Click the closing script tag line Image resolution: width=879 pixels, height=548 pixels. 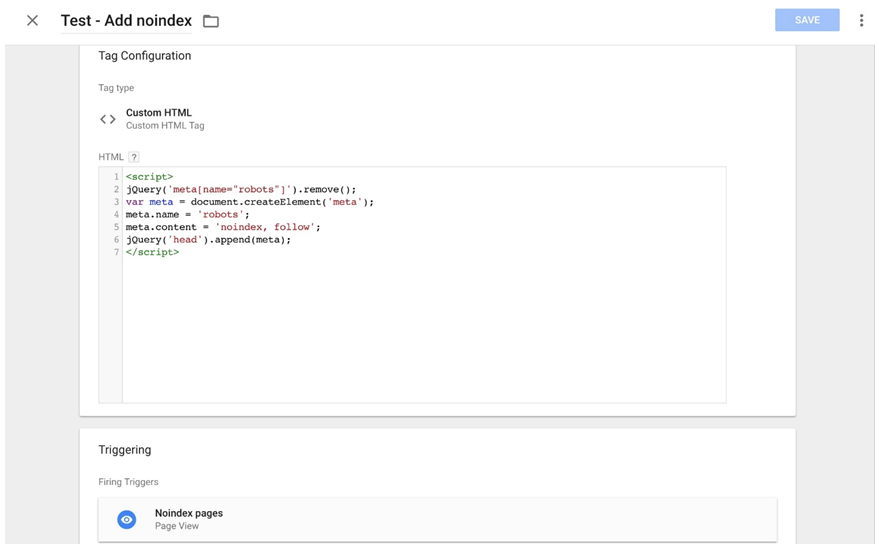point(152,252)
